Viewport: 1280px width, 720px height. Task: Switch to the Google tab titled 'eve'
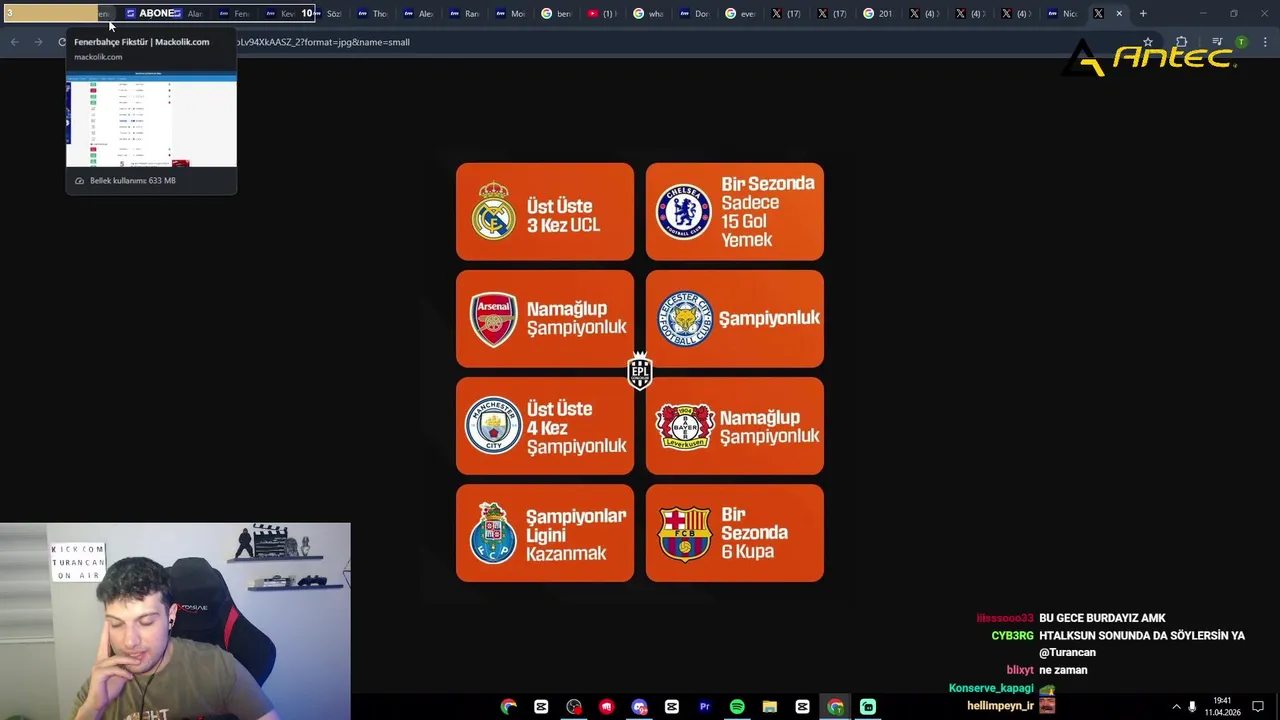click(741, 14)
